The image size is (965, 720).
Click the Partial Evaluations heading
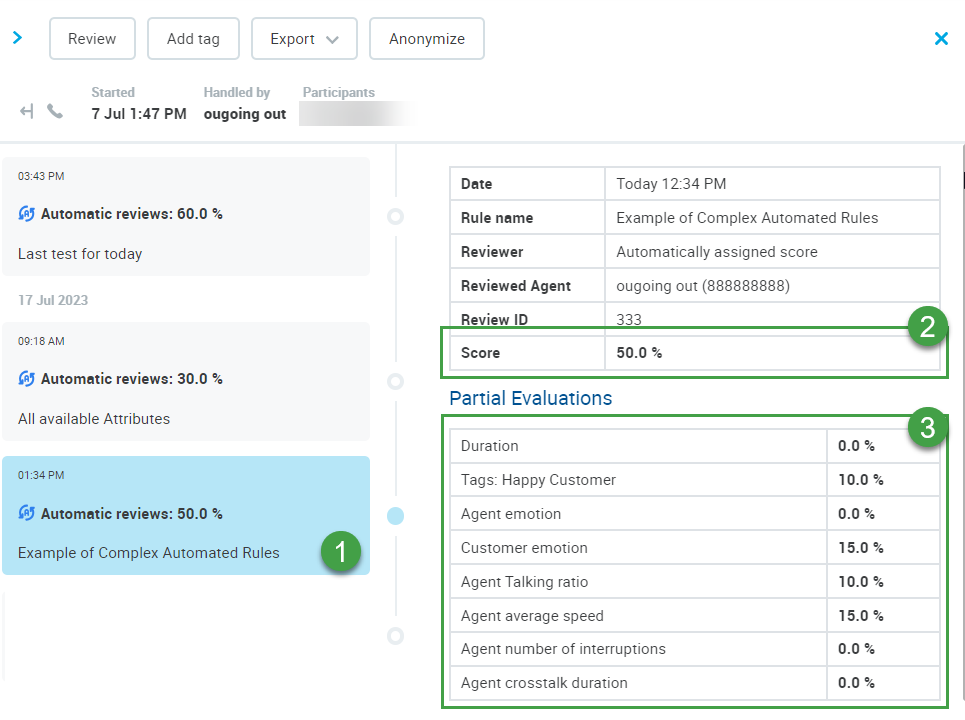coord(530,398)
